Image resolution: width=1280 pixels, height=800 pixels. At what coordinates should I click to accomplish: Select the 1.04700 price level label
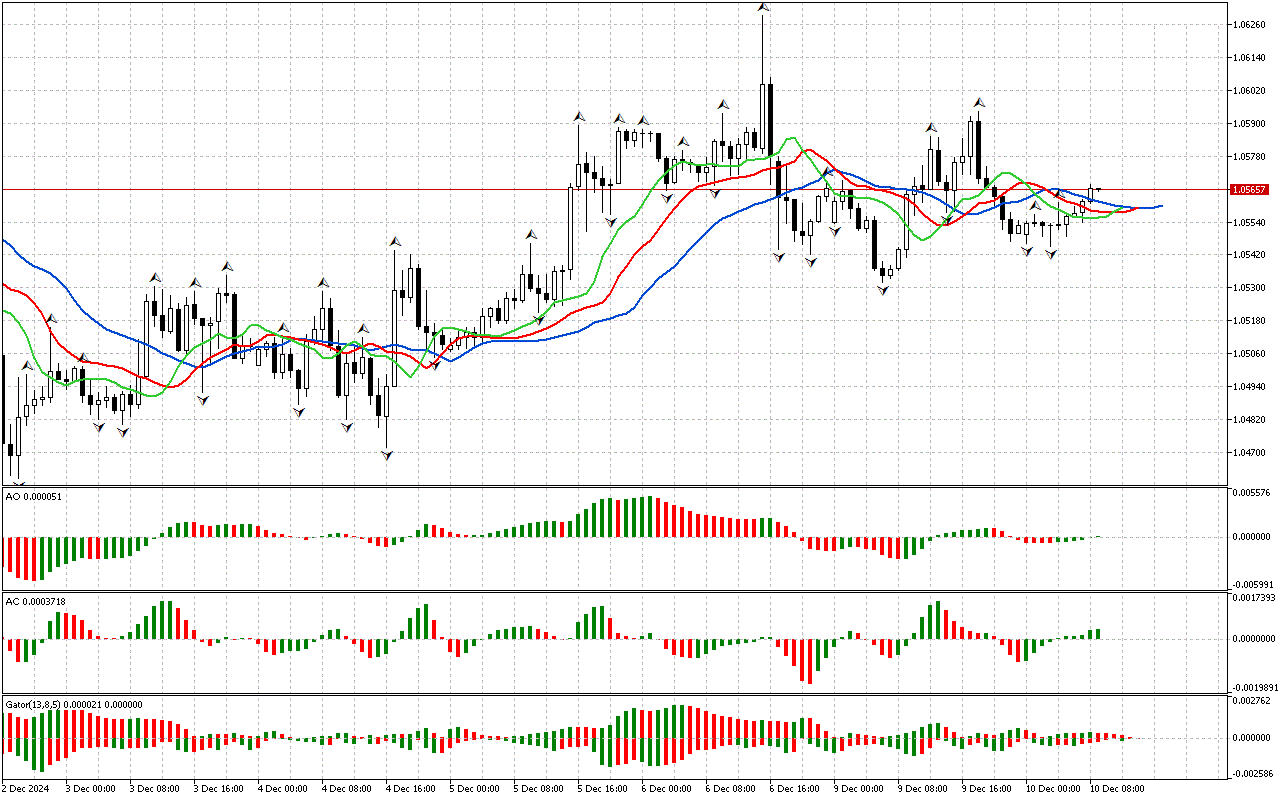(x=1250, y=453)
